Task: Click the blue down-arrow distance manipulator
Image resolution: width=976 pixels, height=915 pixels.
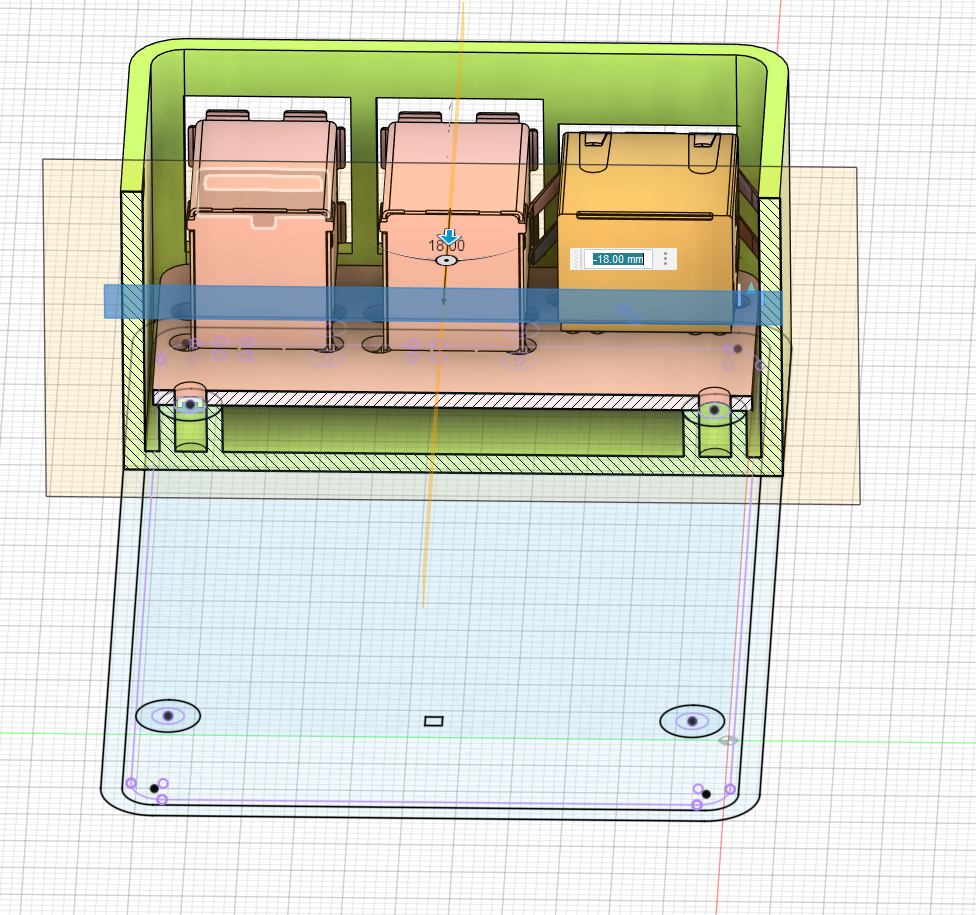Action: [x=448, y=238]
